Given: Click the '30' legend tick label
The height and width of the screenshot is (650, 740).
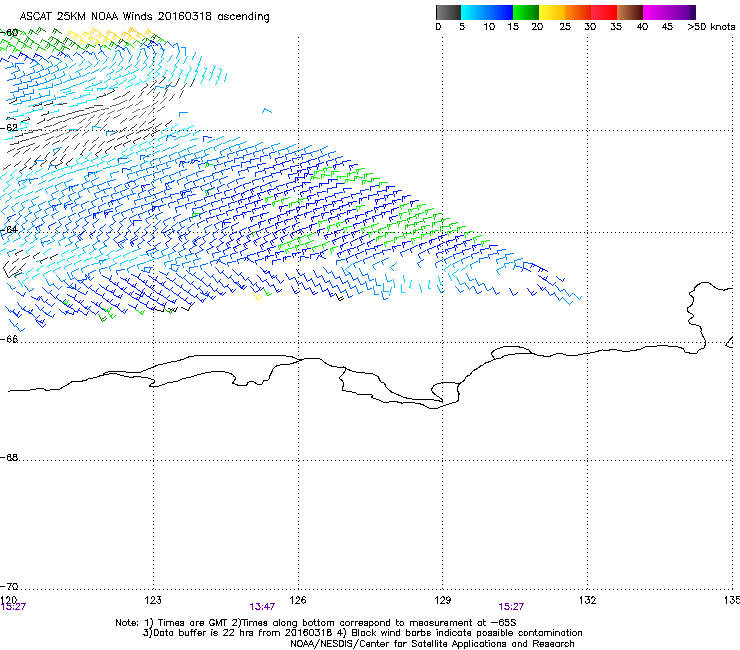Looking at the screenshot, I should 590,27.
